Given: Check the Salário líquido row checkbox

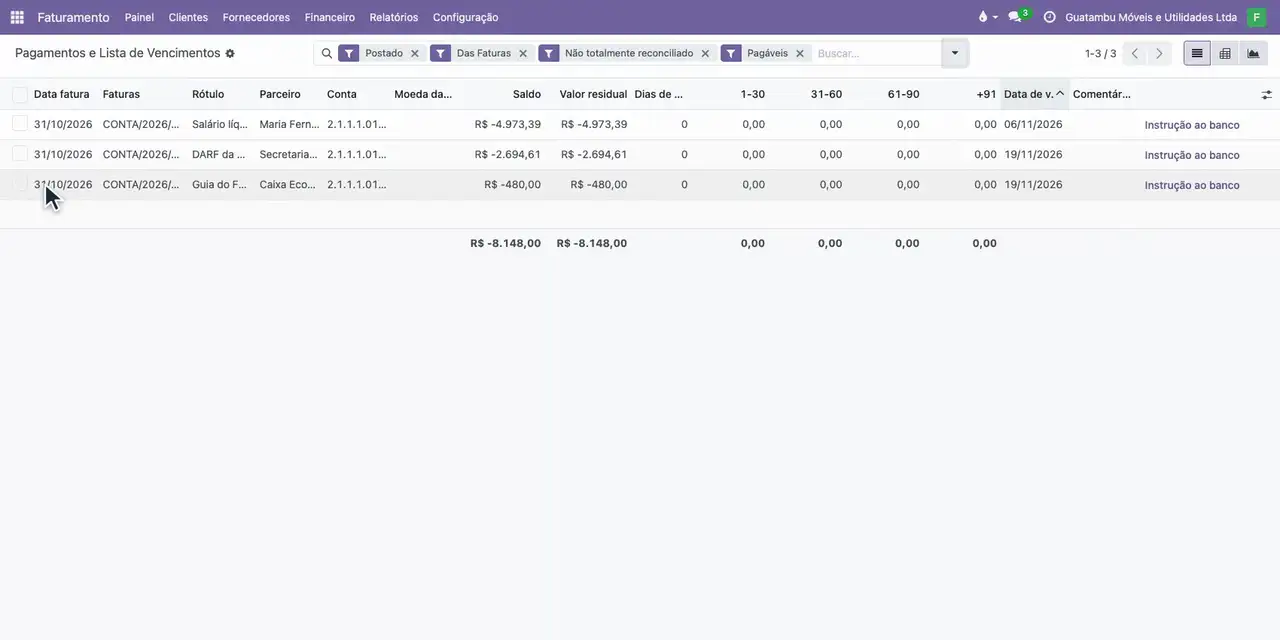Looking at the screenshot, I should (x=20, y=124).
